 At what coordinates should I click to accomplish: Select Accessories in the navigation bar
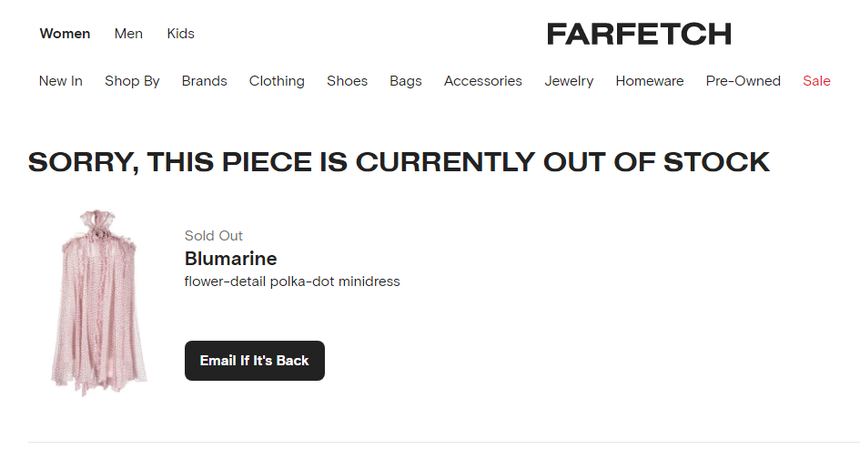click(x=483, y=81)
